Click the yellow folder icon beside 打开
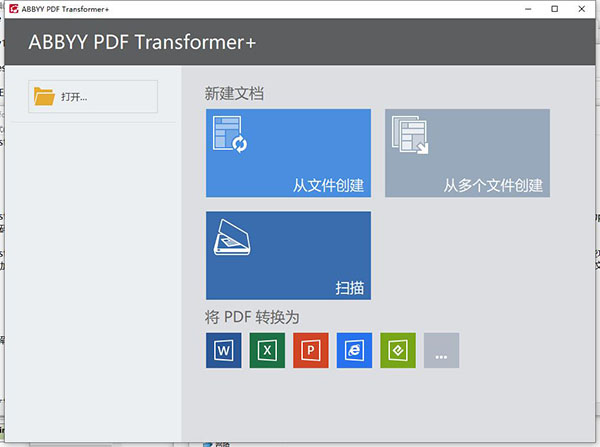This screenshot has width=600, height=447. point(44,96)
